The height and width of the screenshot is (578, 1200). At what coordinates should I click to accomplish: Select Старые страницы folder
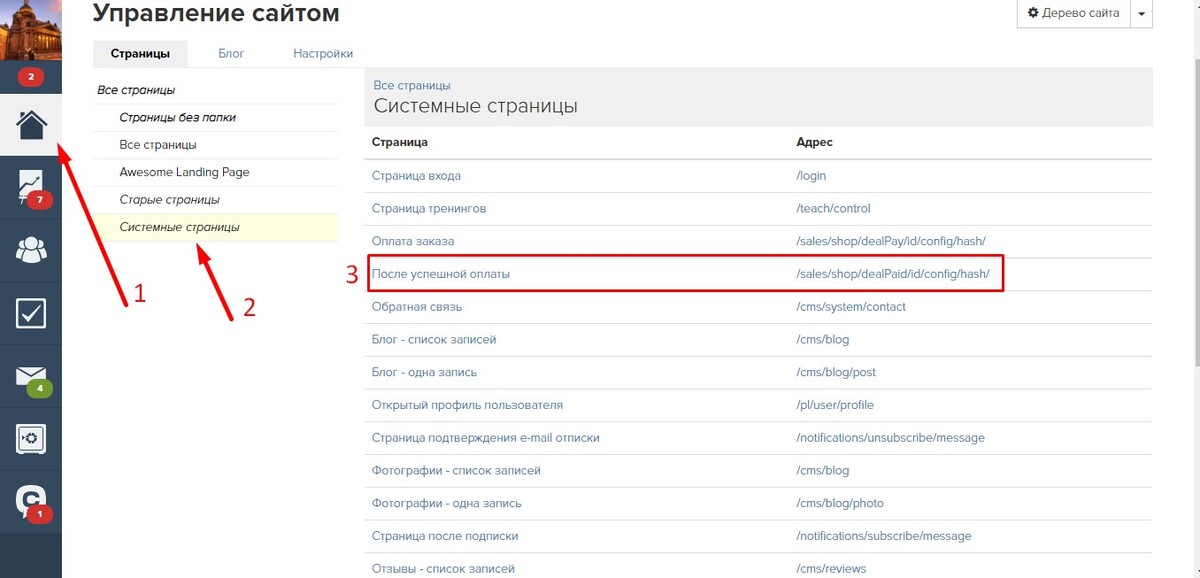tap(169, 199)
